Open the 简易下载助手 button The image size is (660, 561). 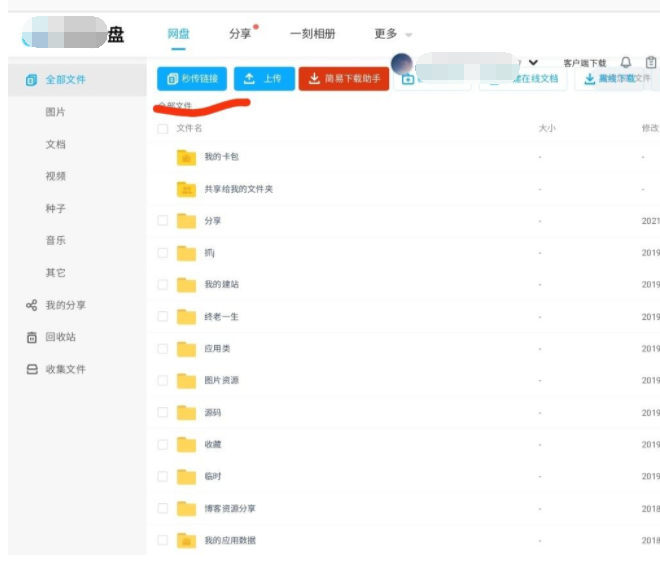point(344,79)
